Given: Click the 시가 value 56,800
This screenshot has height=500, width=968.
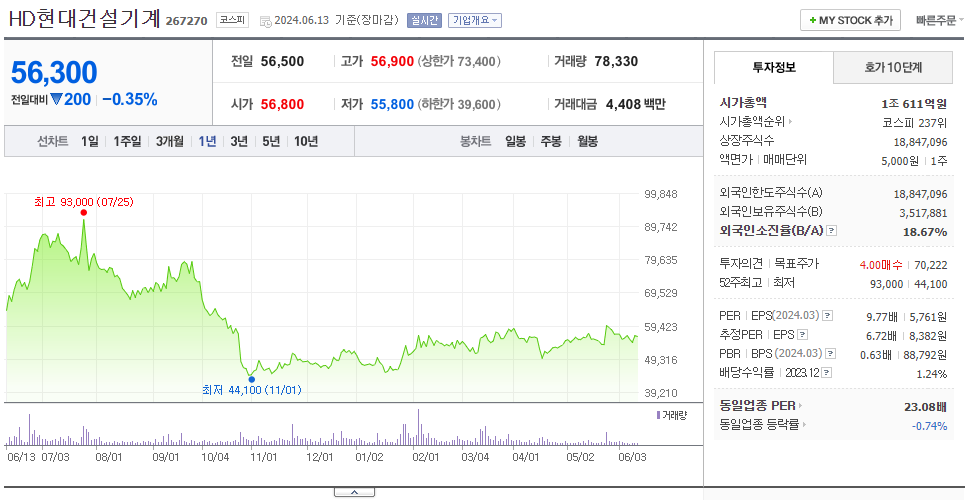Looking at the screenshot, I should click(x=283, y=104).
